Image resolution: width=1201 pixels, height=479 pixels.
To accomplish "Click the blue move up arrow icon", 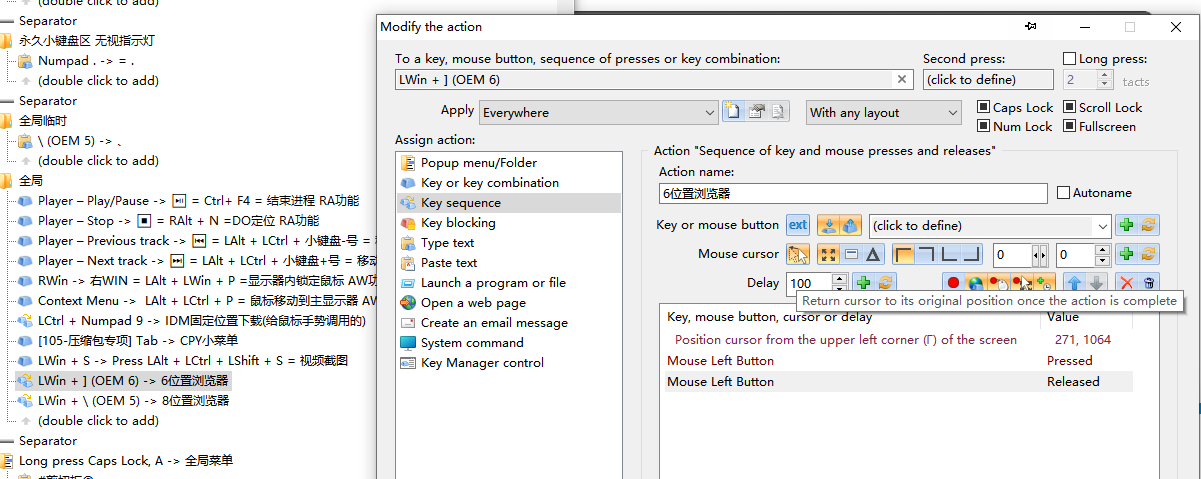I will (1074, 283).
